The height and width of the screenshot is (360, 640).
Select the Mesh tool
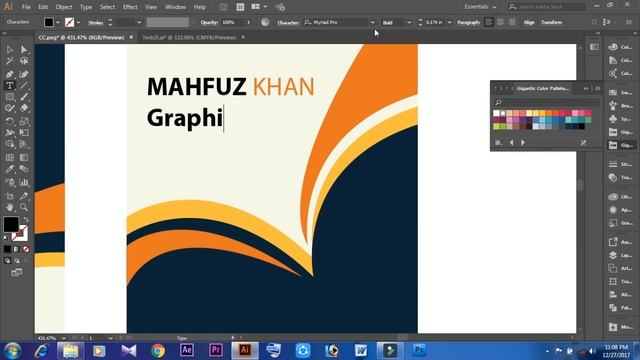(9, 157)
